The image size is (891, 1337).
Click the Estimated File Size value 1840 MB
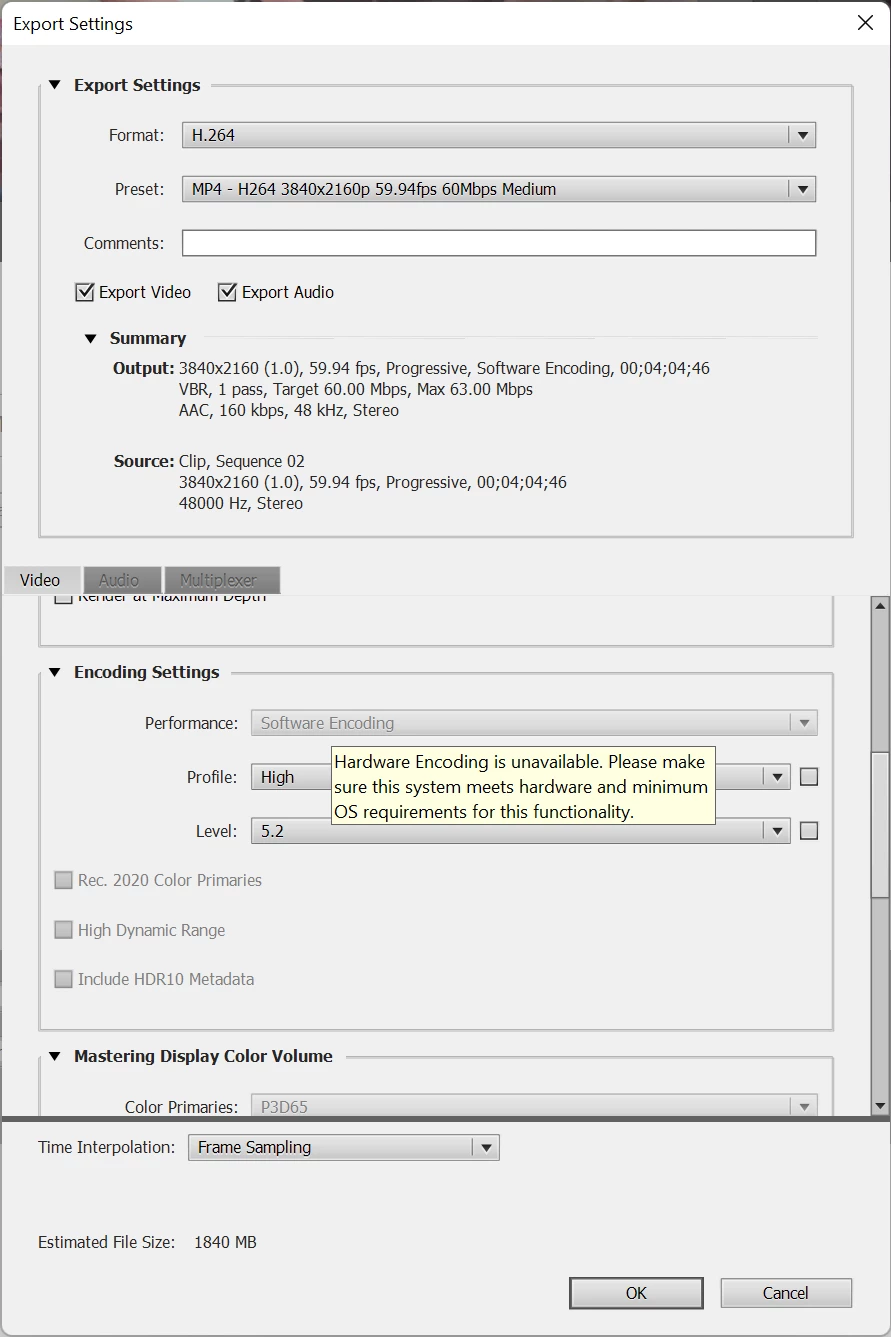(x=225, y=1242)
